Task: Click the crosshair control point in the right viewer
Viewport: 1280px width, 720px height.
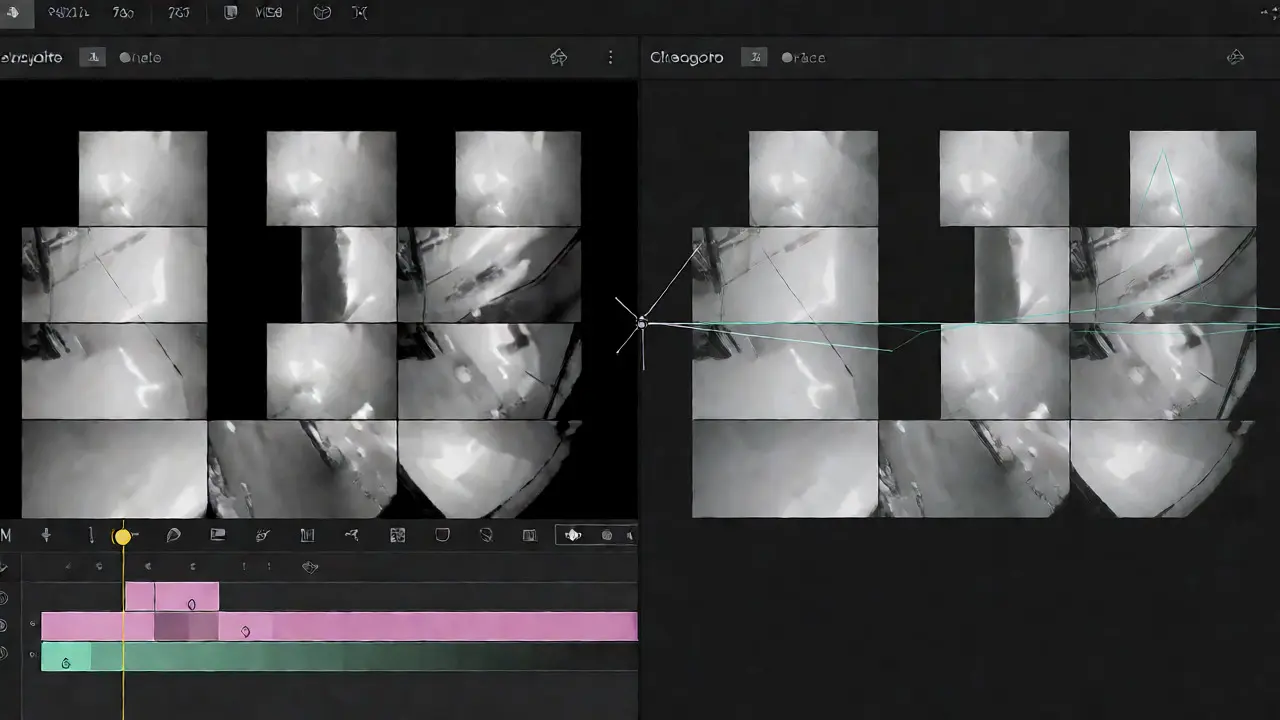Action: click(642, 323)
